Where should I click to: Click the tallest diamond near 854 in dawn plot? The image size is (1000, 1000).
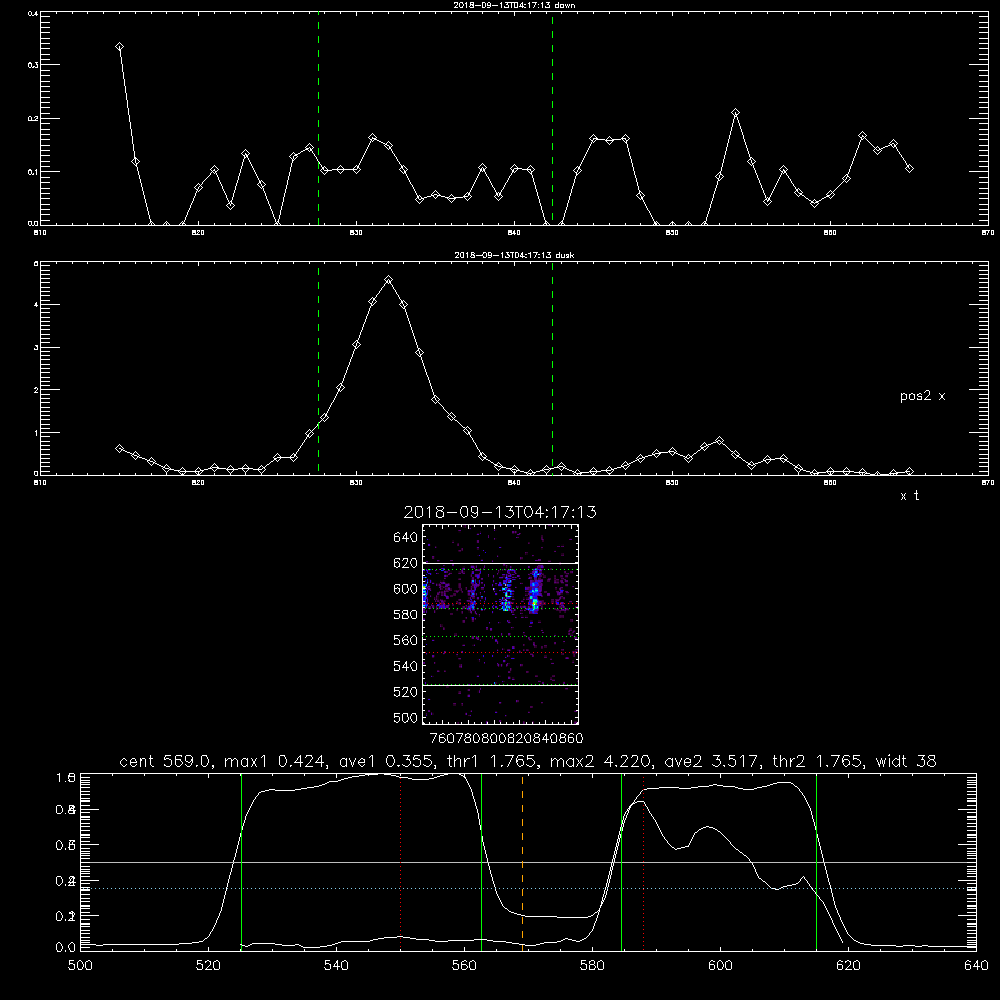tap(735, 112)
